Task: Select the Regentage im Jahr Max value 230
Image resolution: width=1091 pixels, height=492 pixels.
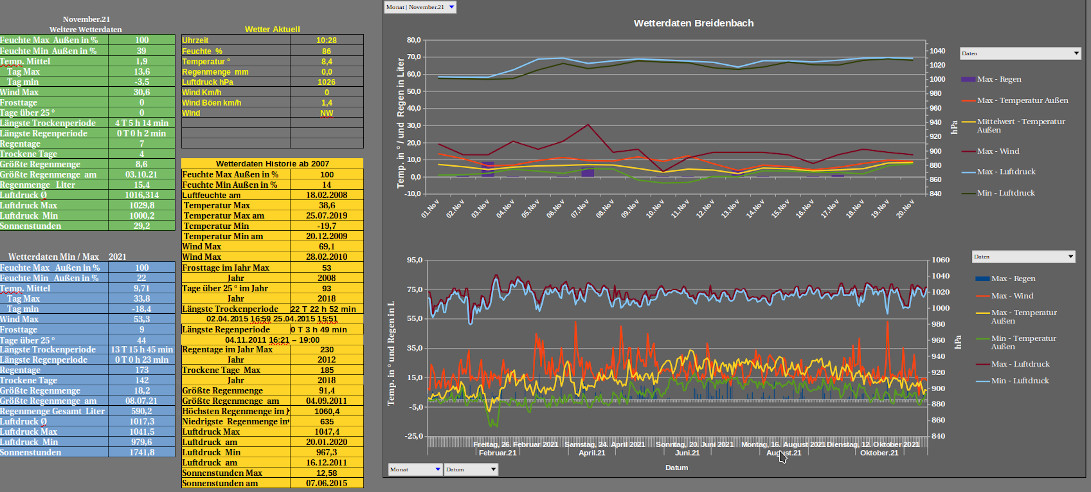Action: pos(326,349)
